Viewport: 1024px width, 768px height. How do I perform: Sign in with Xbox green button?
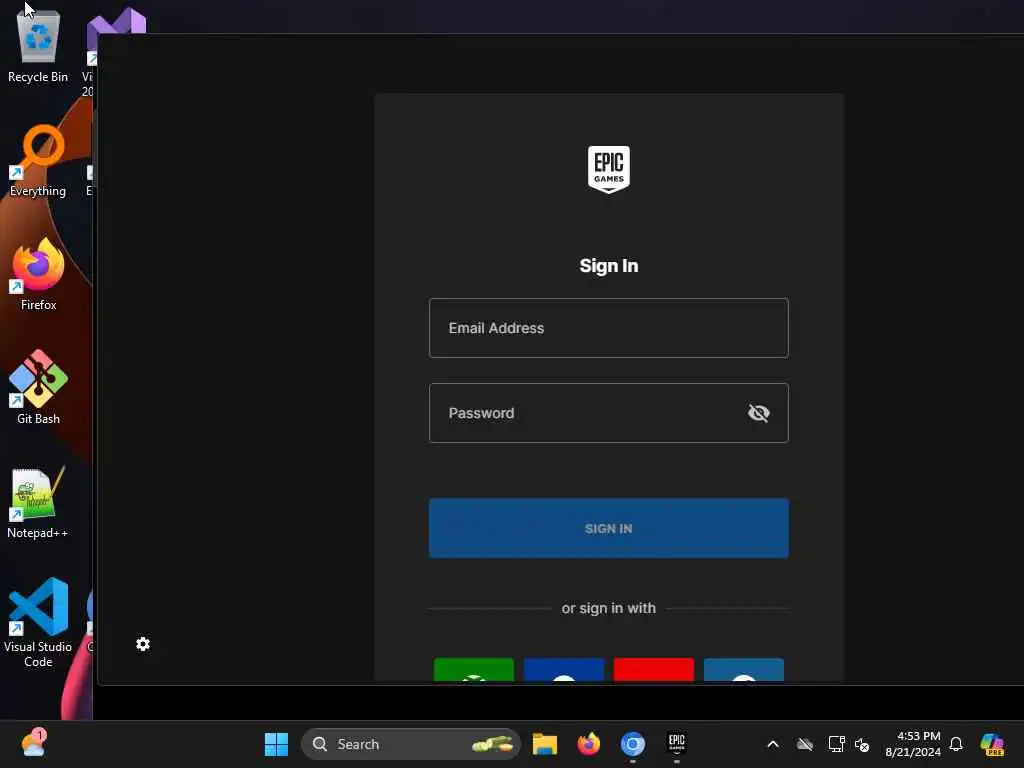[473, 670]
